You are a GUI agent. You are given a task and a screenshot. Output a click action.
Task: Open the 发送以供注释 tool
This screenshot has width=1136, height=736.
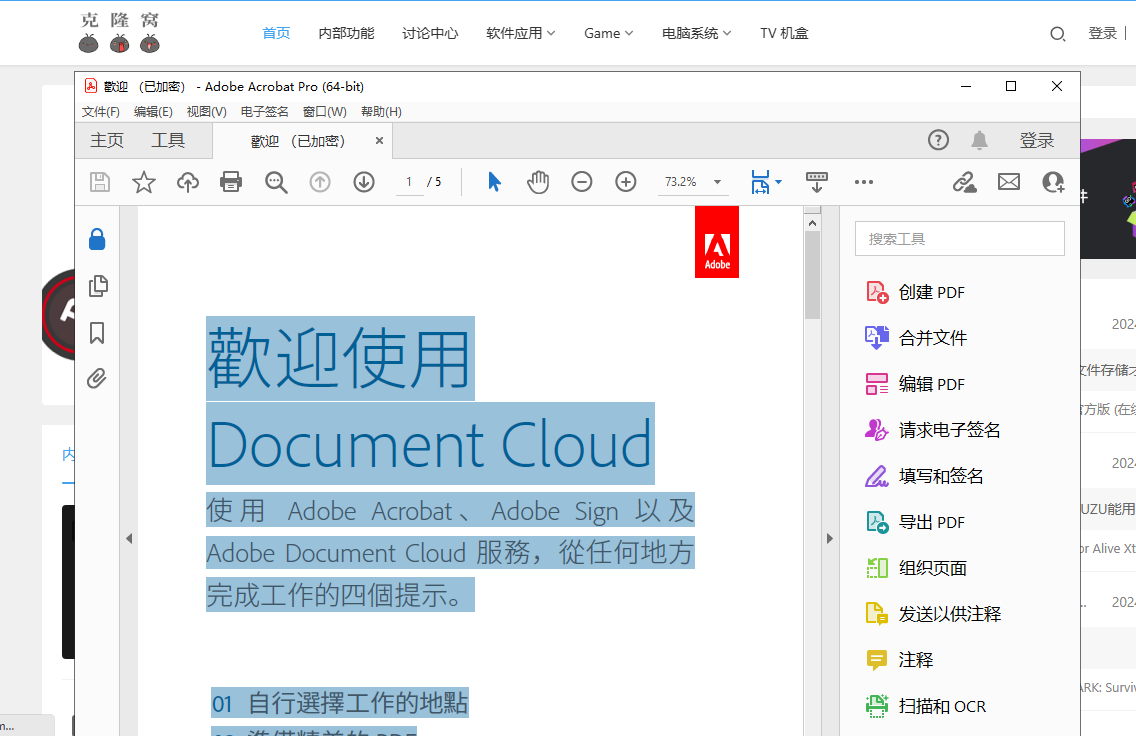[x=933, y=614]
